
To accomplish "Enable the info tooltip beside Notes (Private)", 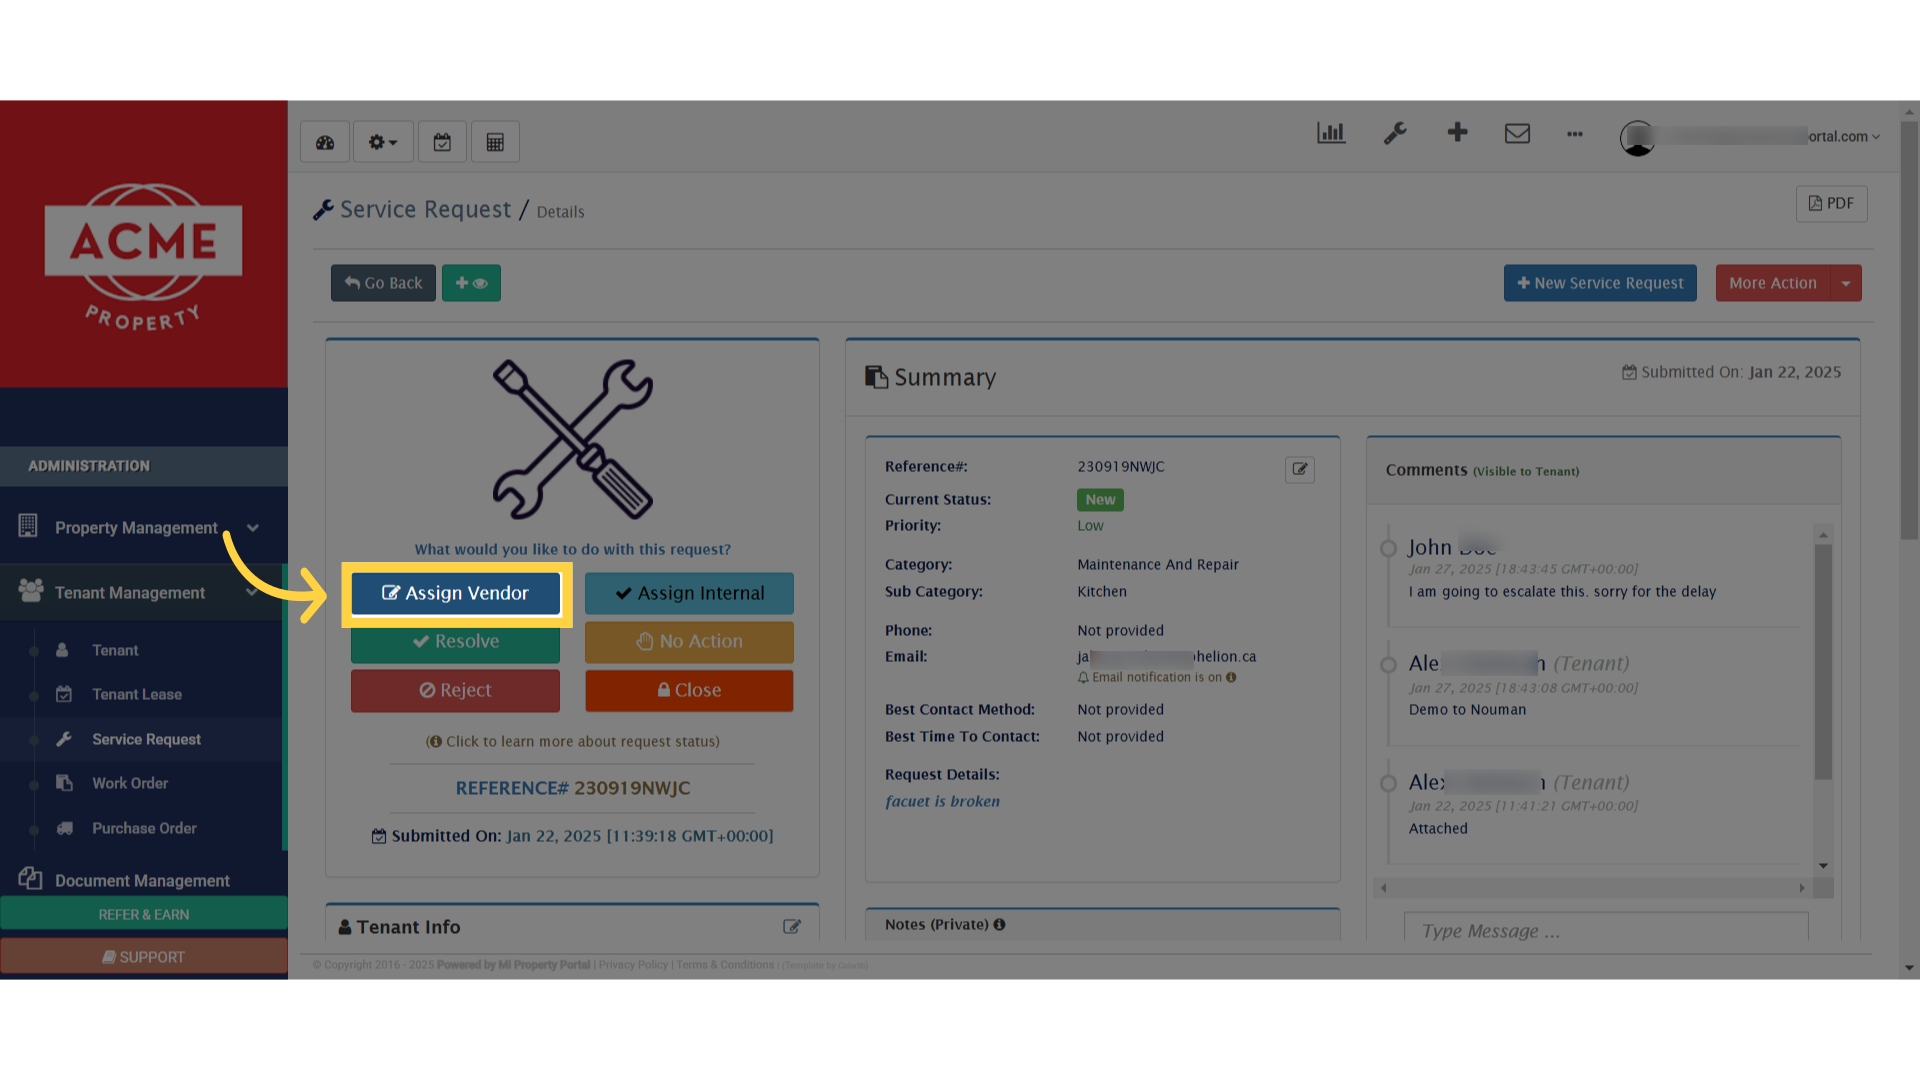I will (x=999, y=924).
